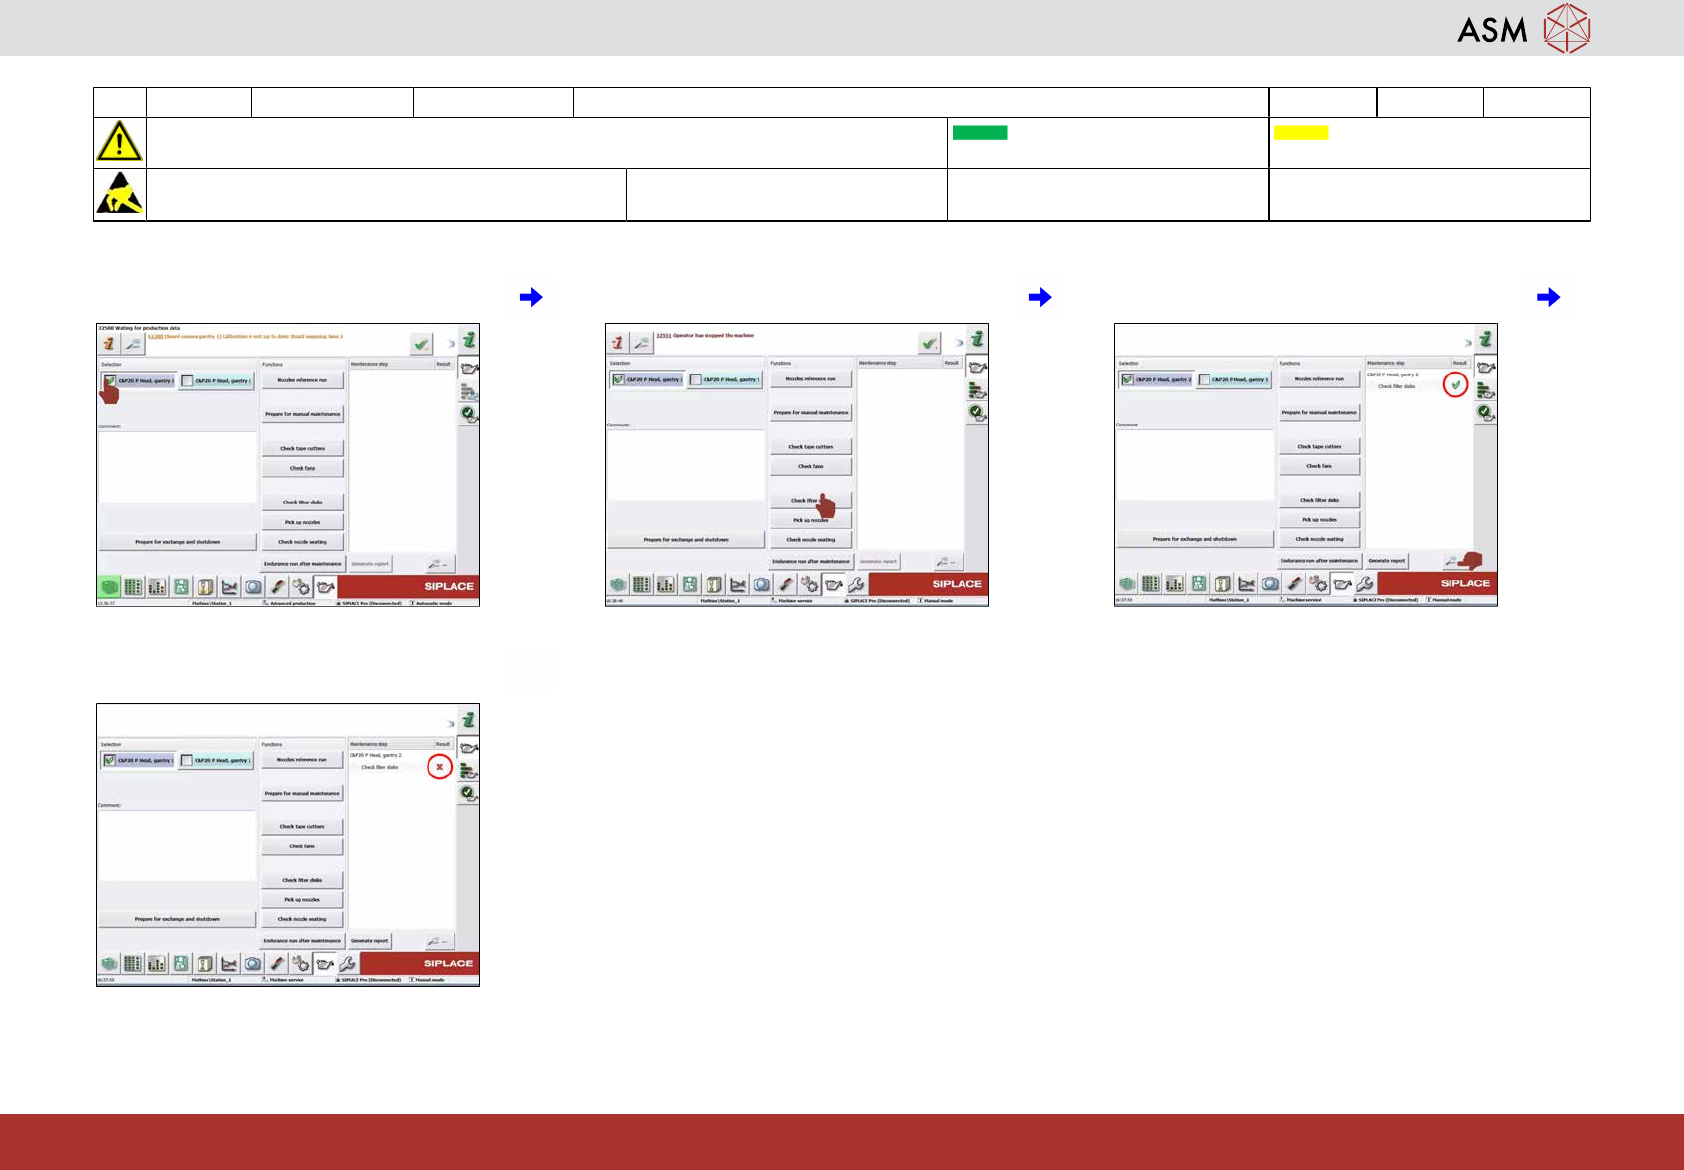
Task: Click Check tape cutters on the 32551 screen
Action: pyautogui.click(x=811, y=447)
